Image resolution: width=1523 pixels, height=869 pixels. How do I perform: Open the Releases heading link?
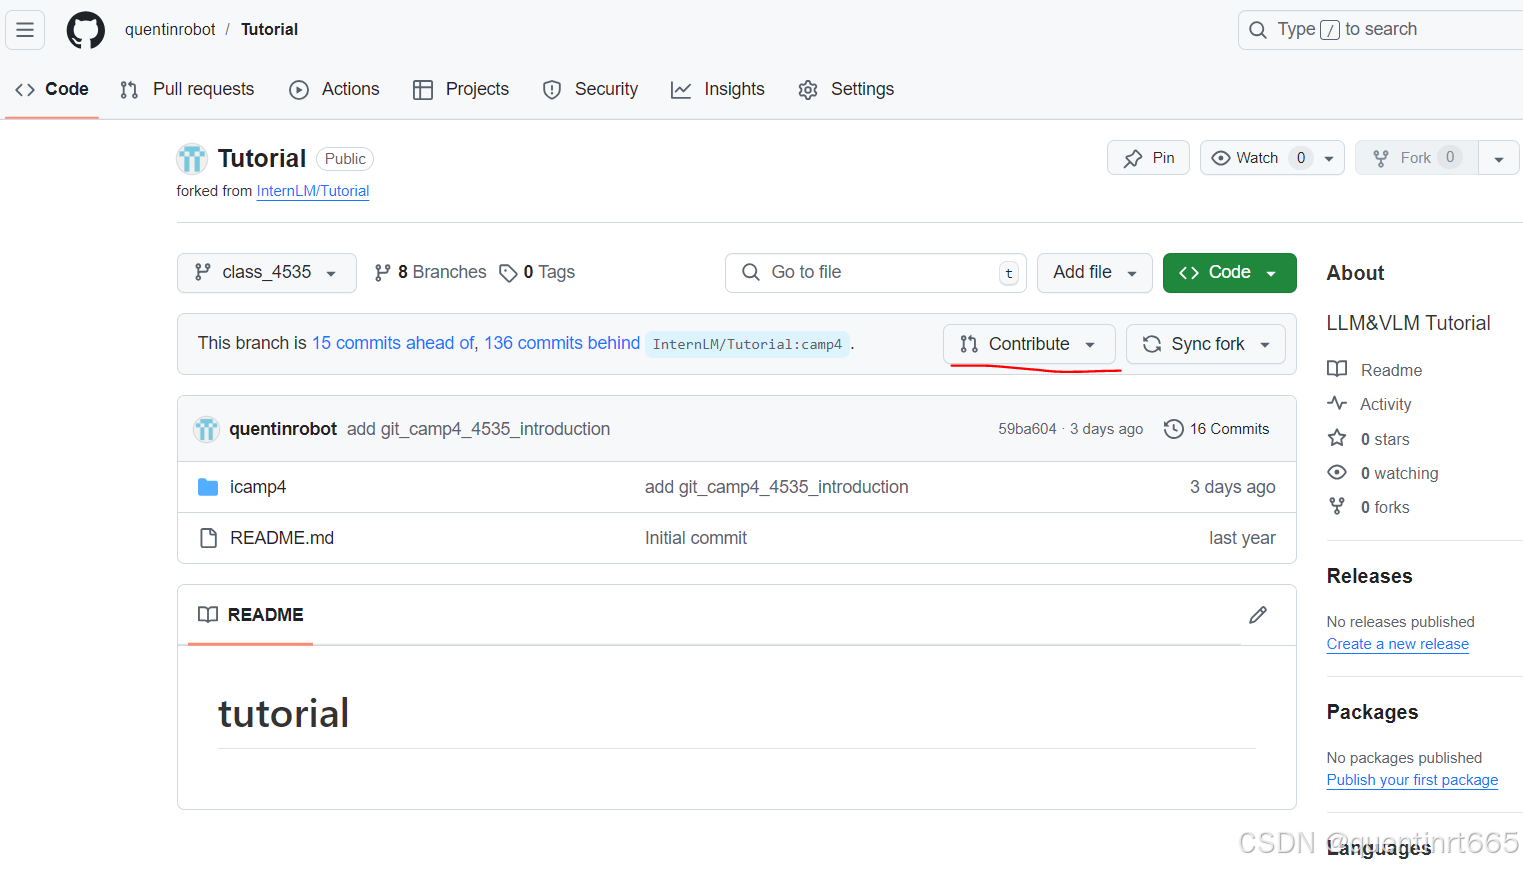(1369, 576)
